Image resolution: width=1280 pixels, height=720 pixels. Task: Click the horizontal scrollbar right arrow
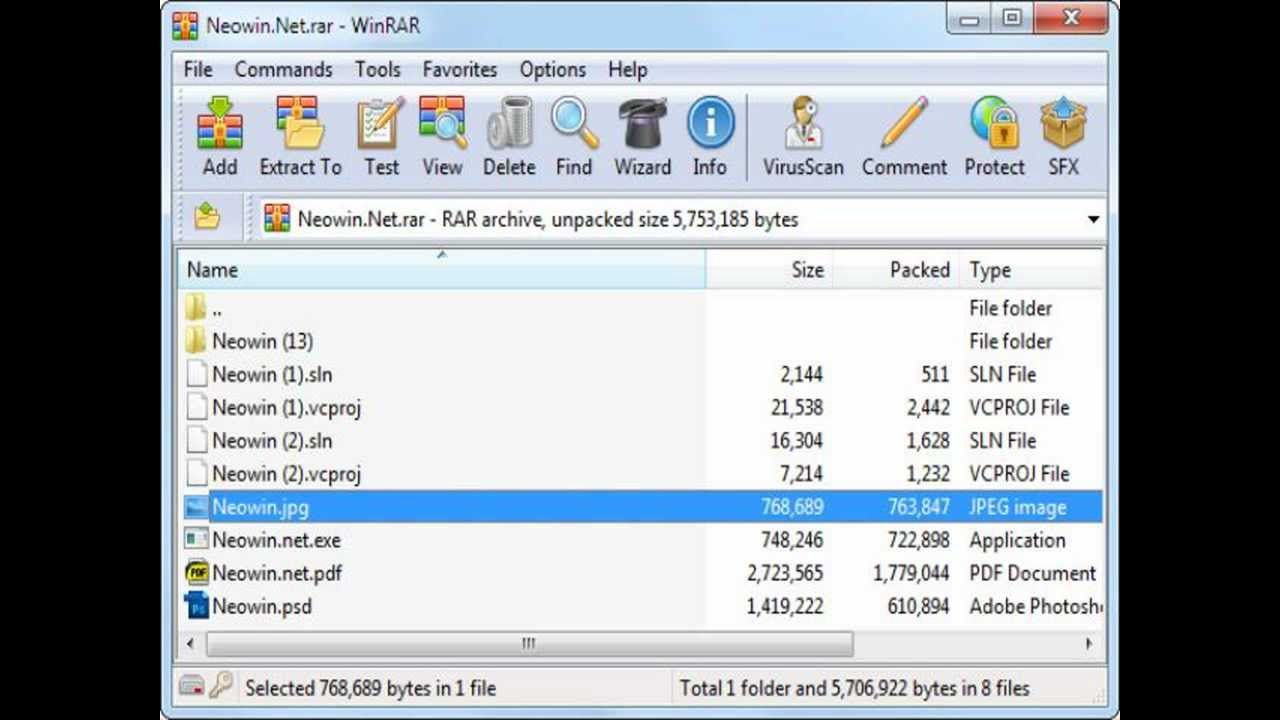[x=1089, y=644]
